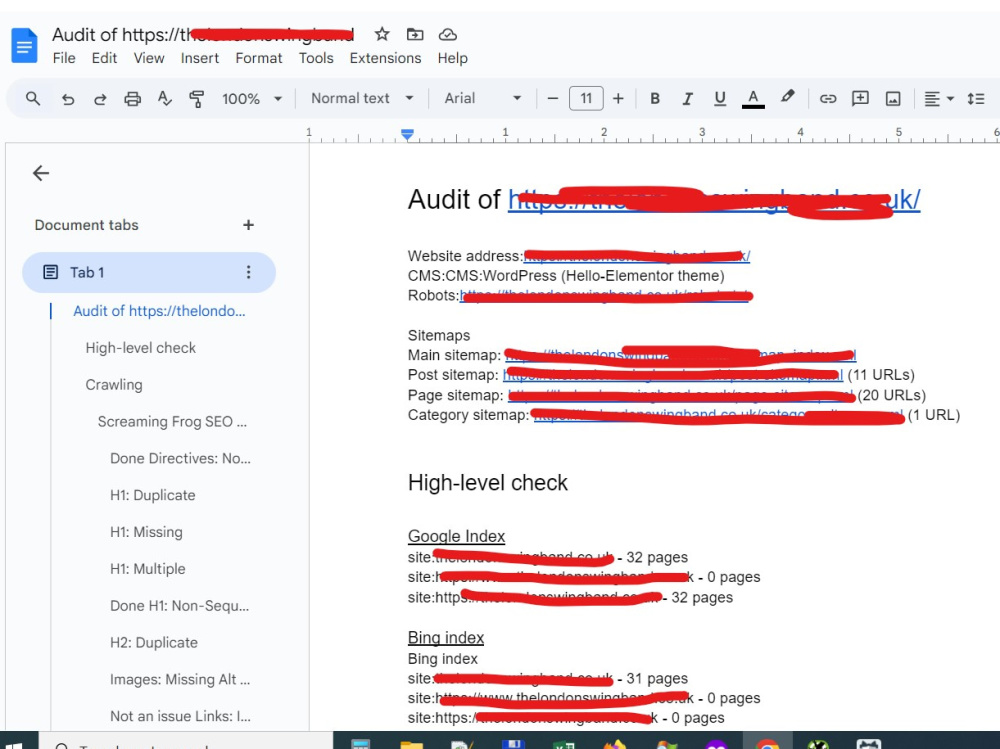Print the document
Image resolution: width=1000 pixels, height=749 pixels.
click(x=133, y=99)
